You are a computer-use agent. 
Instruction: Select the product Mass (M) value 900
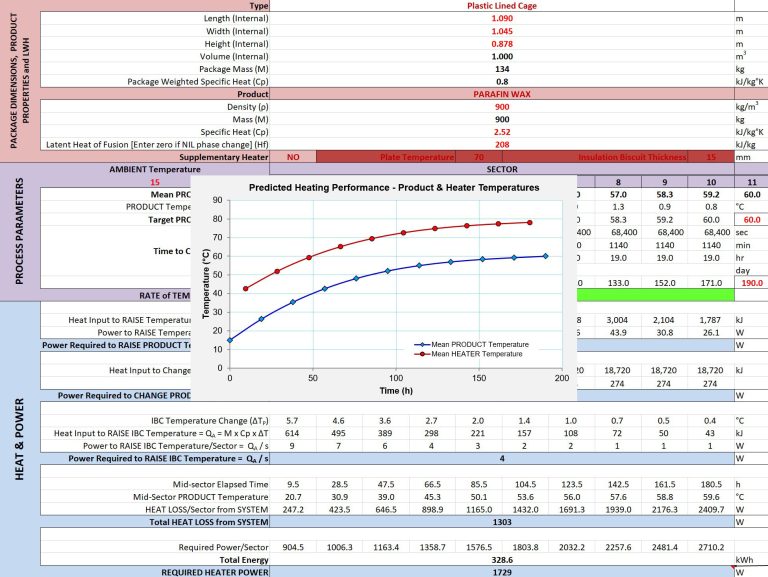coord(502,120)
